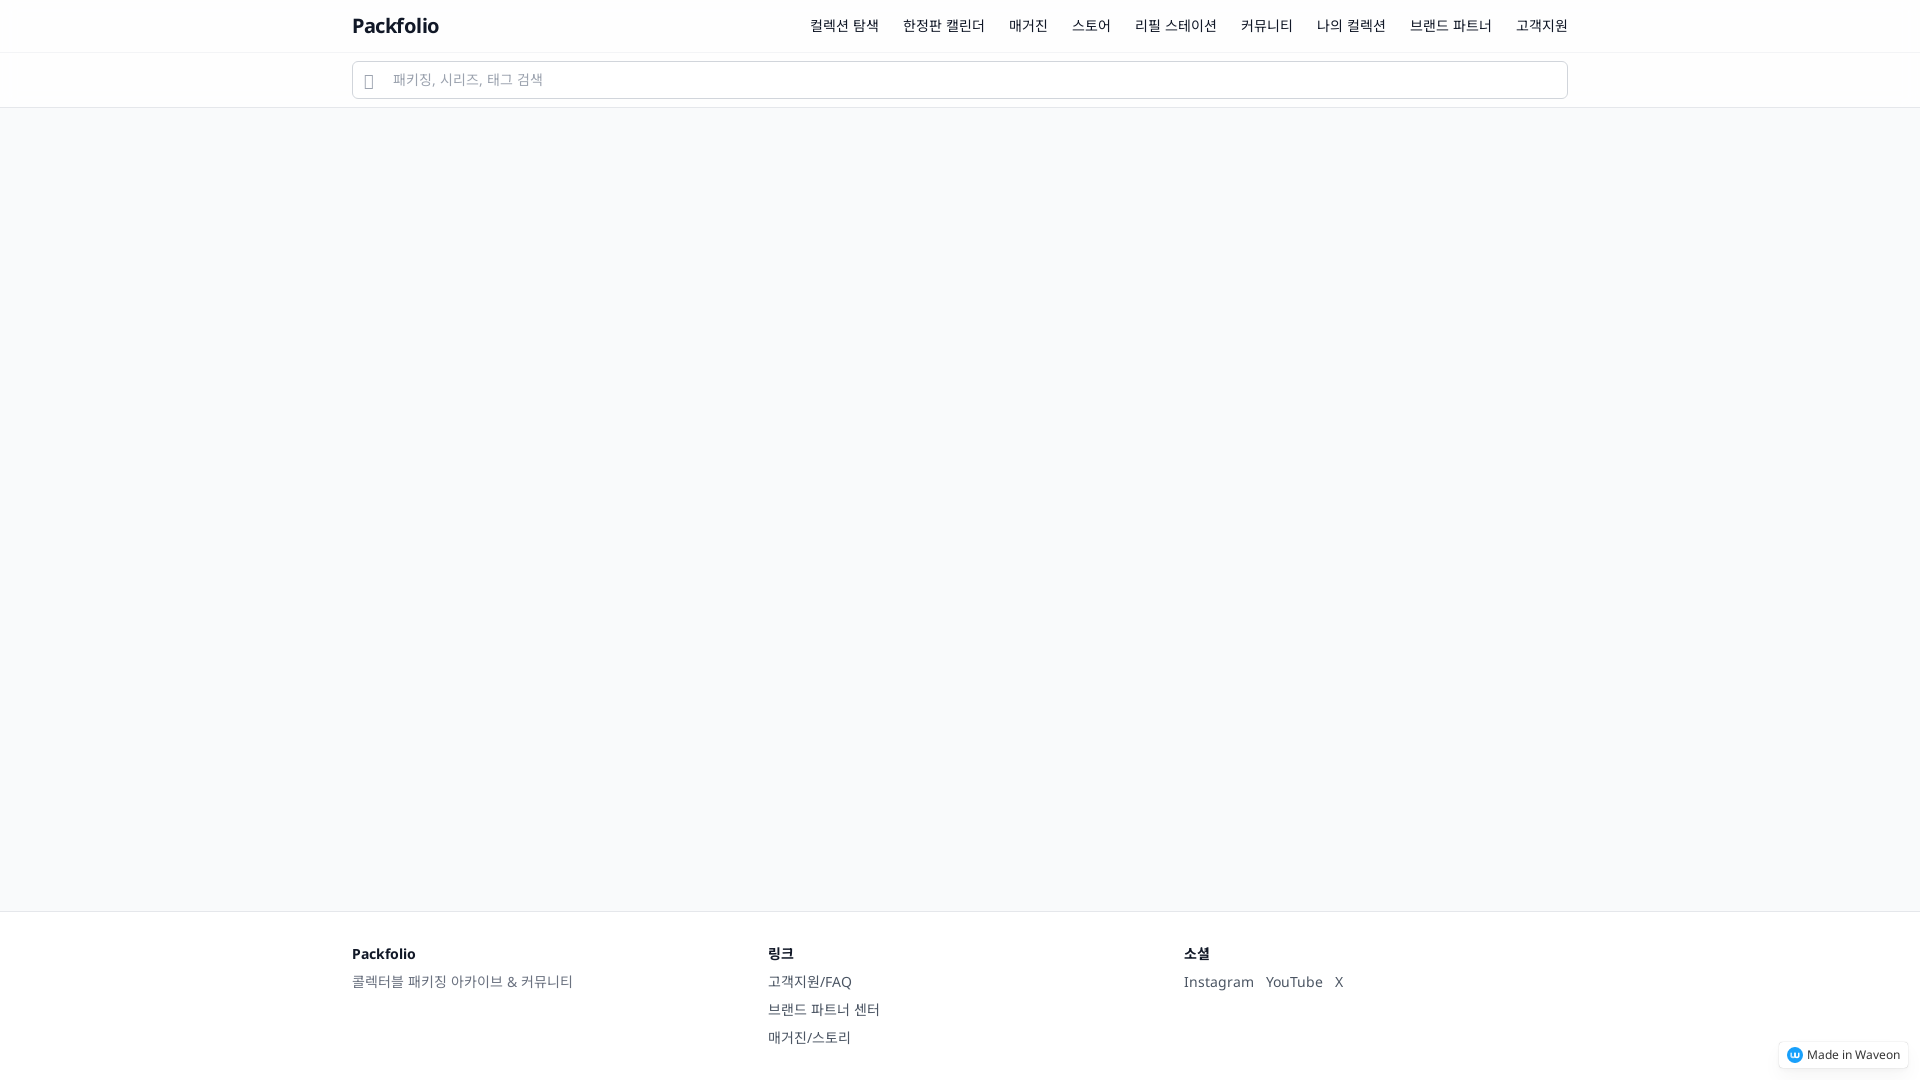Select the 리필 스테이션 nav item
The image size is (1920, 1080).
pyautogui.click(x=1175, y=26)
